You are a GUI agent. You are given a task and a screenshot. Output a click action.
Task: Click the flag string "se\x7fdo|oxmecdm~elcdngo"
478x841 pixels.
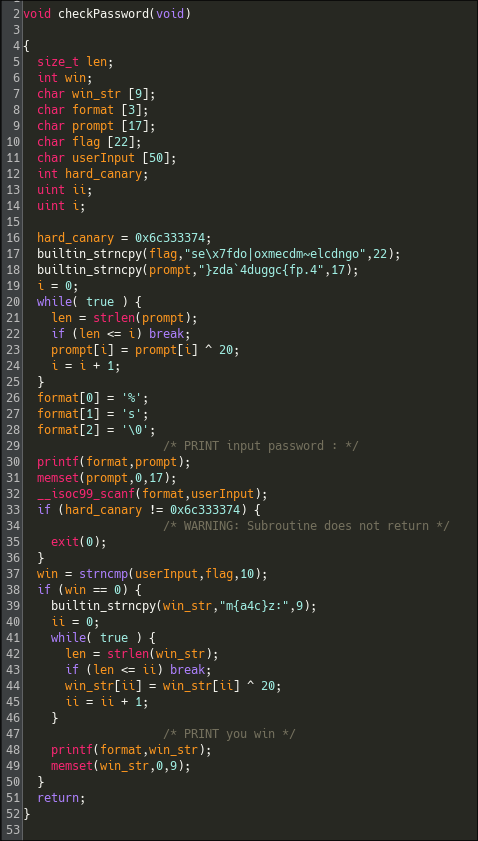coord(273,254)
